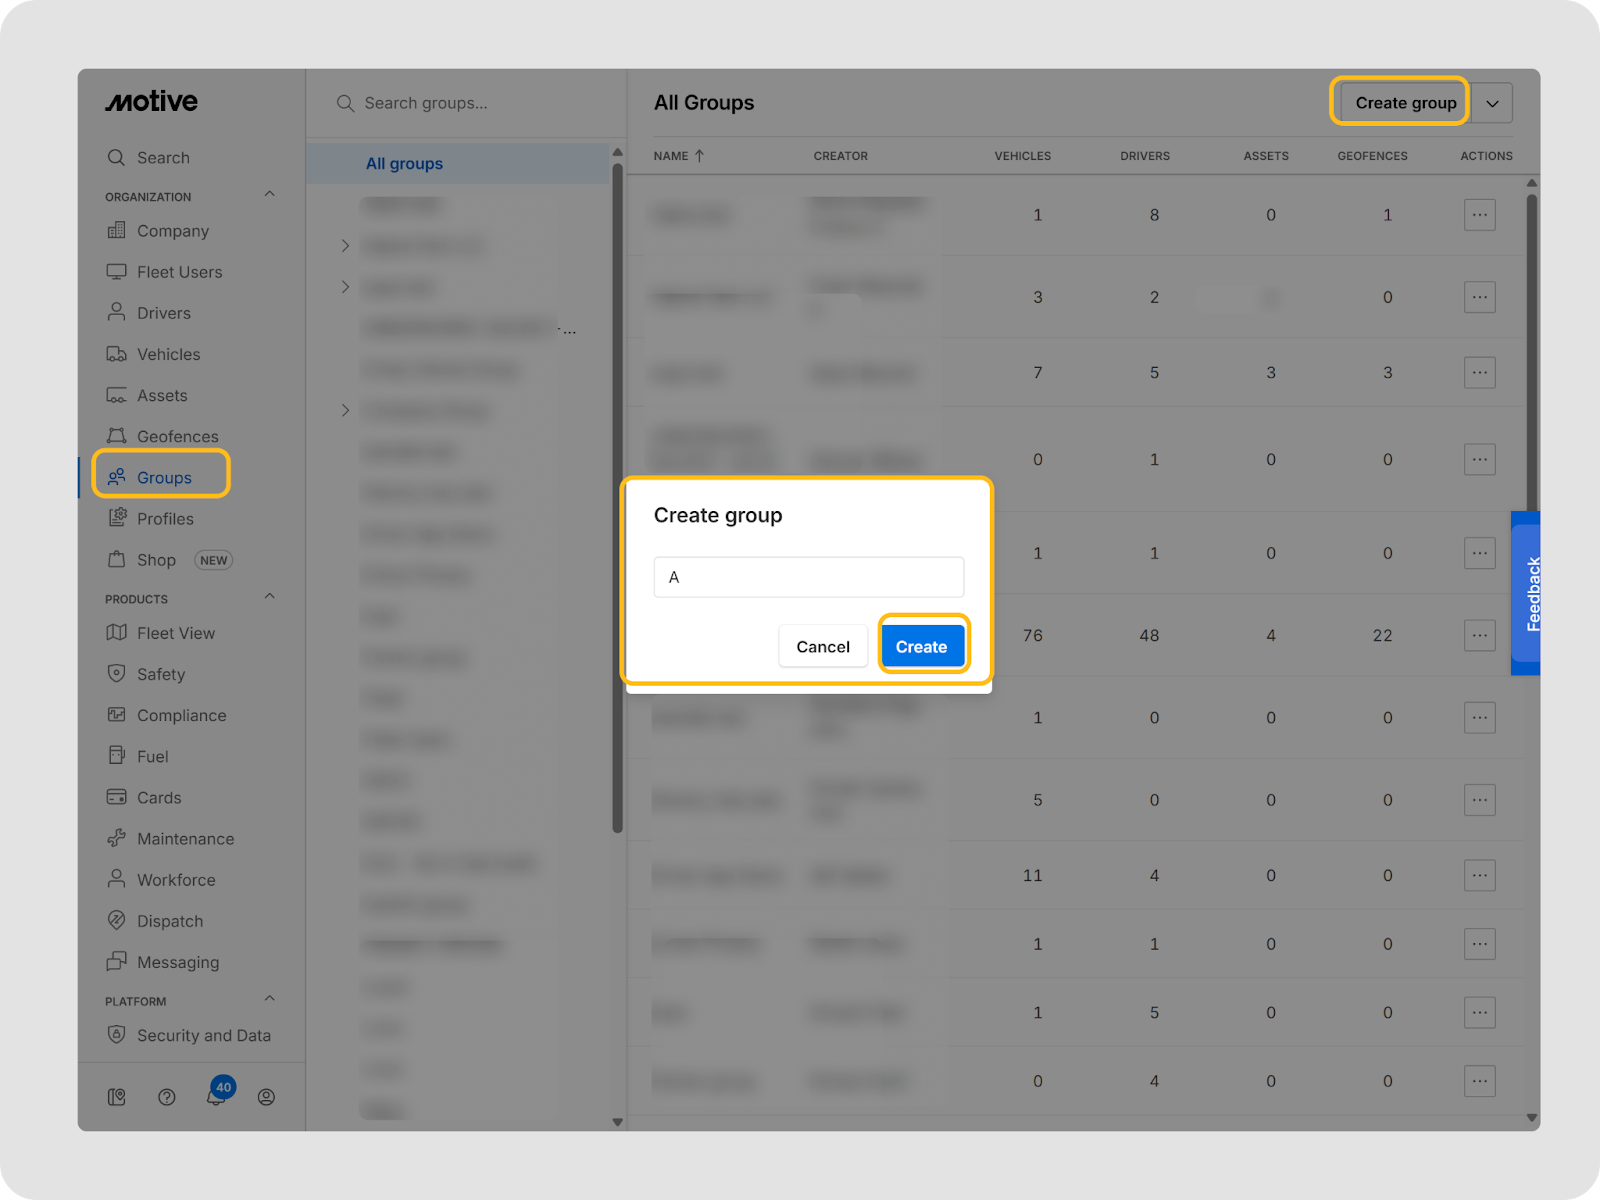Click the Cards credit card icon
This screenshot has height=1200, width=1600.
(x=117, y=797)
